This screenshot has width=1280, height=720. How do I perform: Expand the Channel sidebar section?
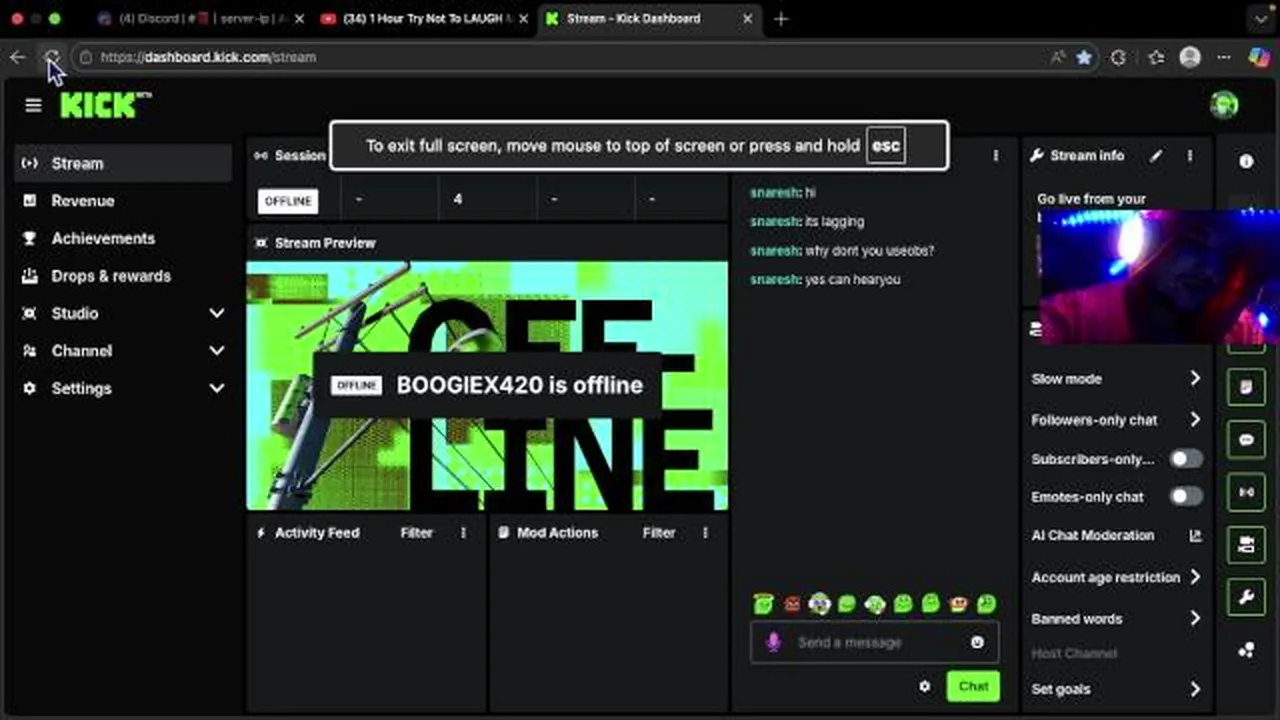point(217,351)
